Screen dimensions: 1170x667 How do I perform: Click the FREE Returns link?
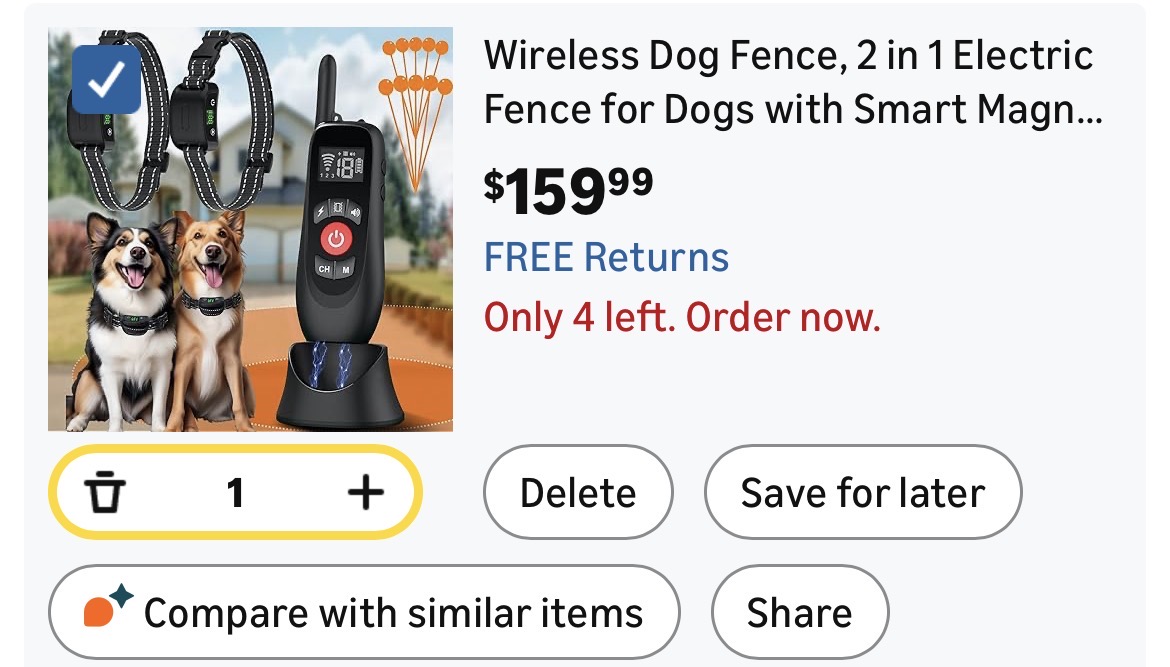(607, 257)
